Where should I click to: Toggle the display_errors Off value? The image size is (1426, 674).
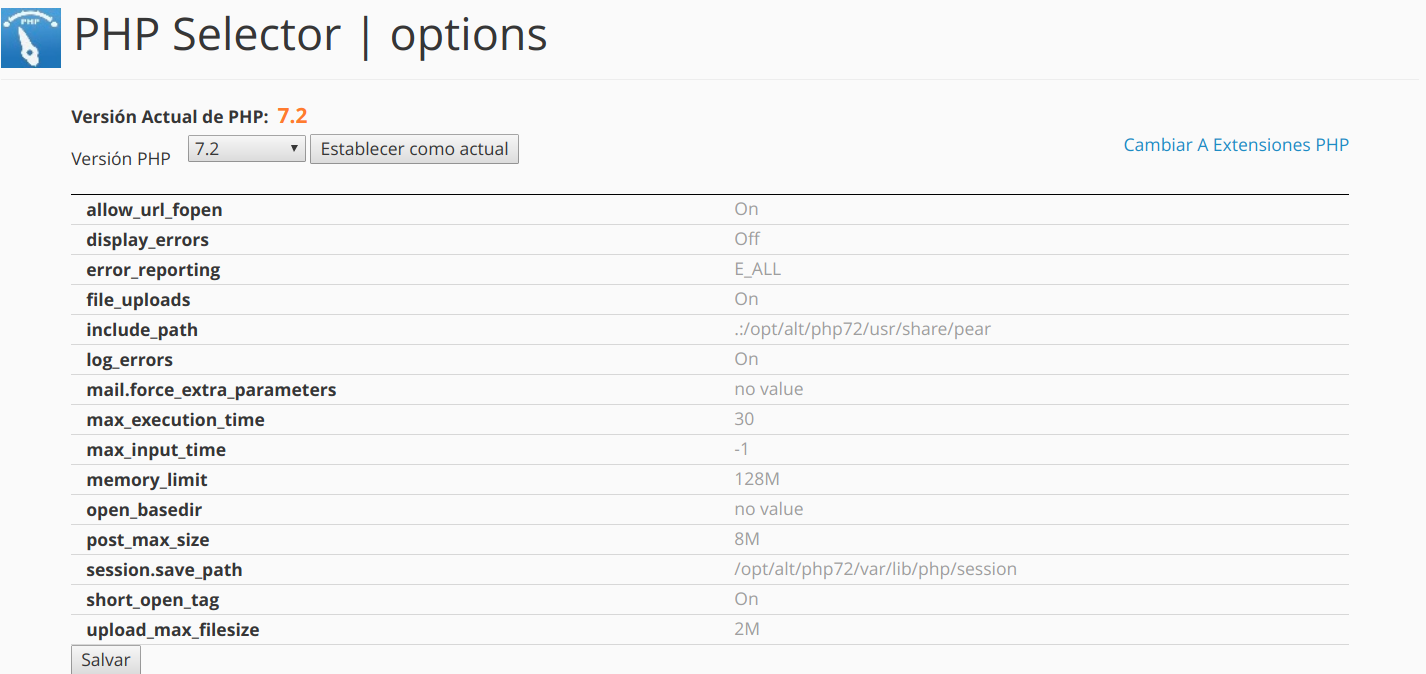pyautogui.click(x=747, y=239)
